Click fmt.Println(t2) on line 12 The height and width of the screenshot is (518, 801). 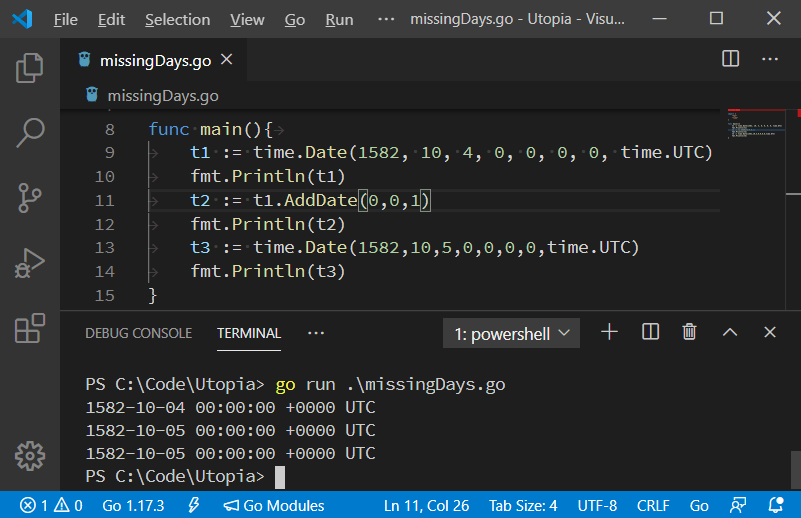click(268, 224)
